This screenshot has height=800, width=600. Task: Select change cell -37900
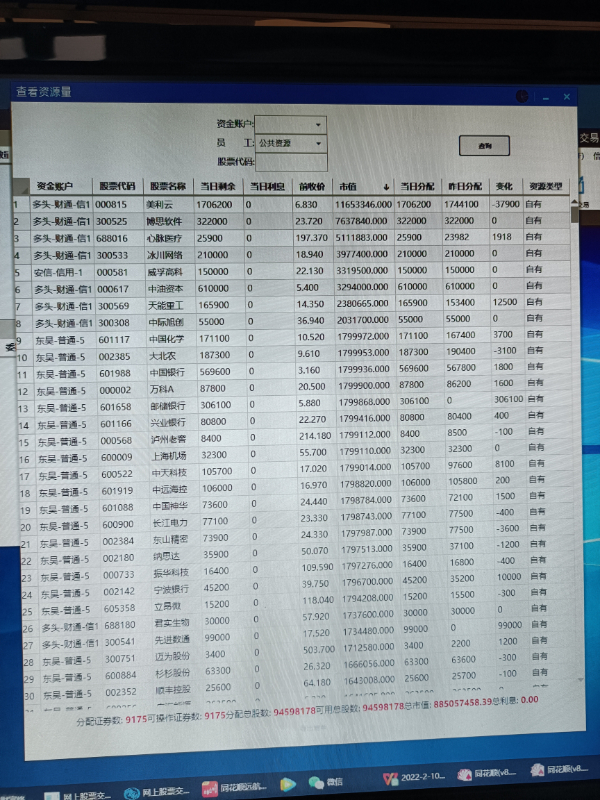(505, 204)
